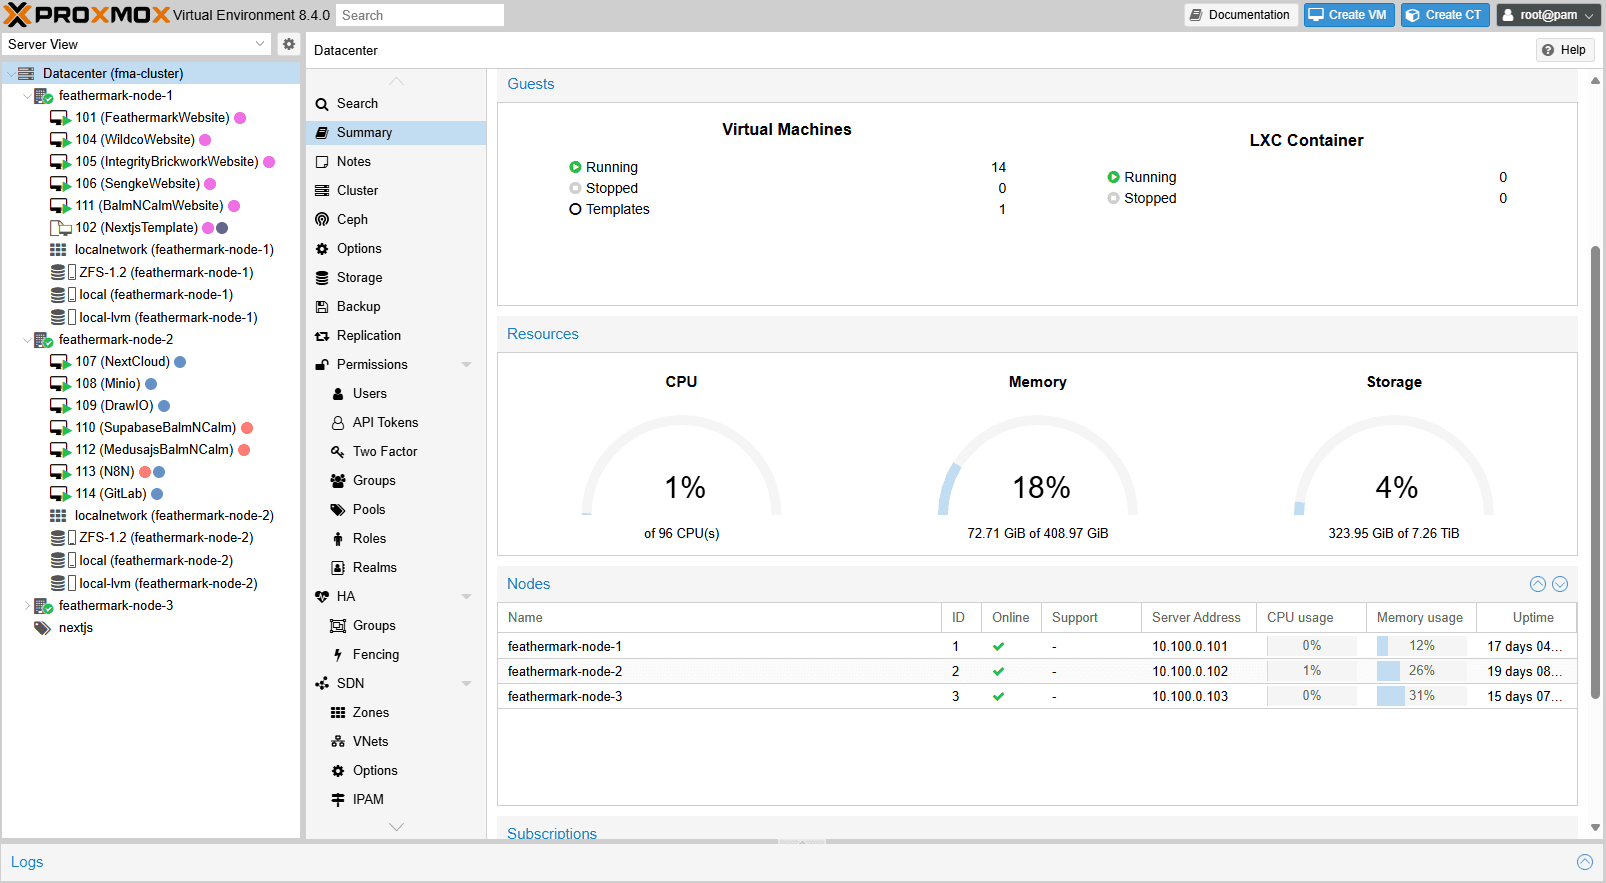Click the top Search input field

point(419,15)
